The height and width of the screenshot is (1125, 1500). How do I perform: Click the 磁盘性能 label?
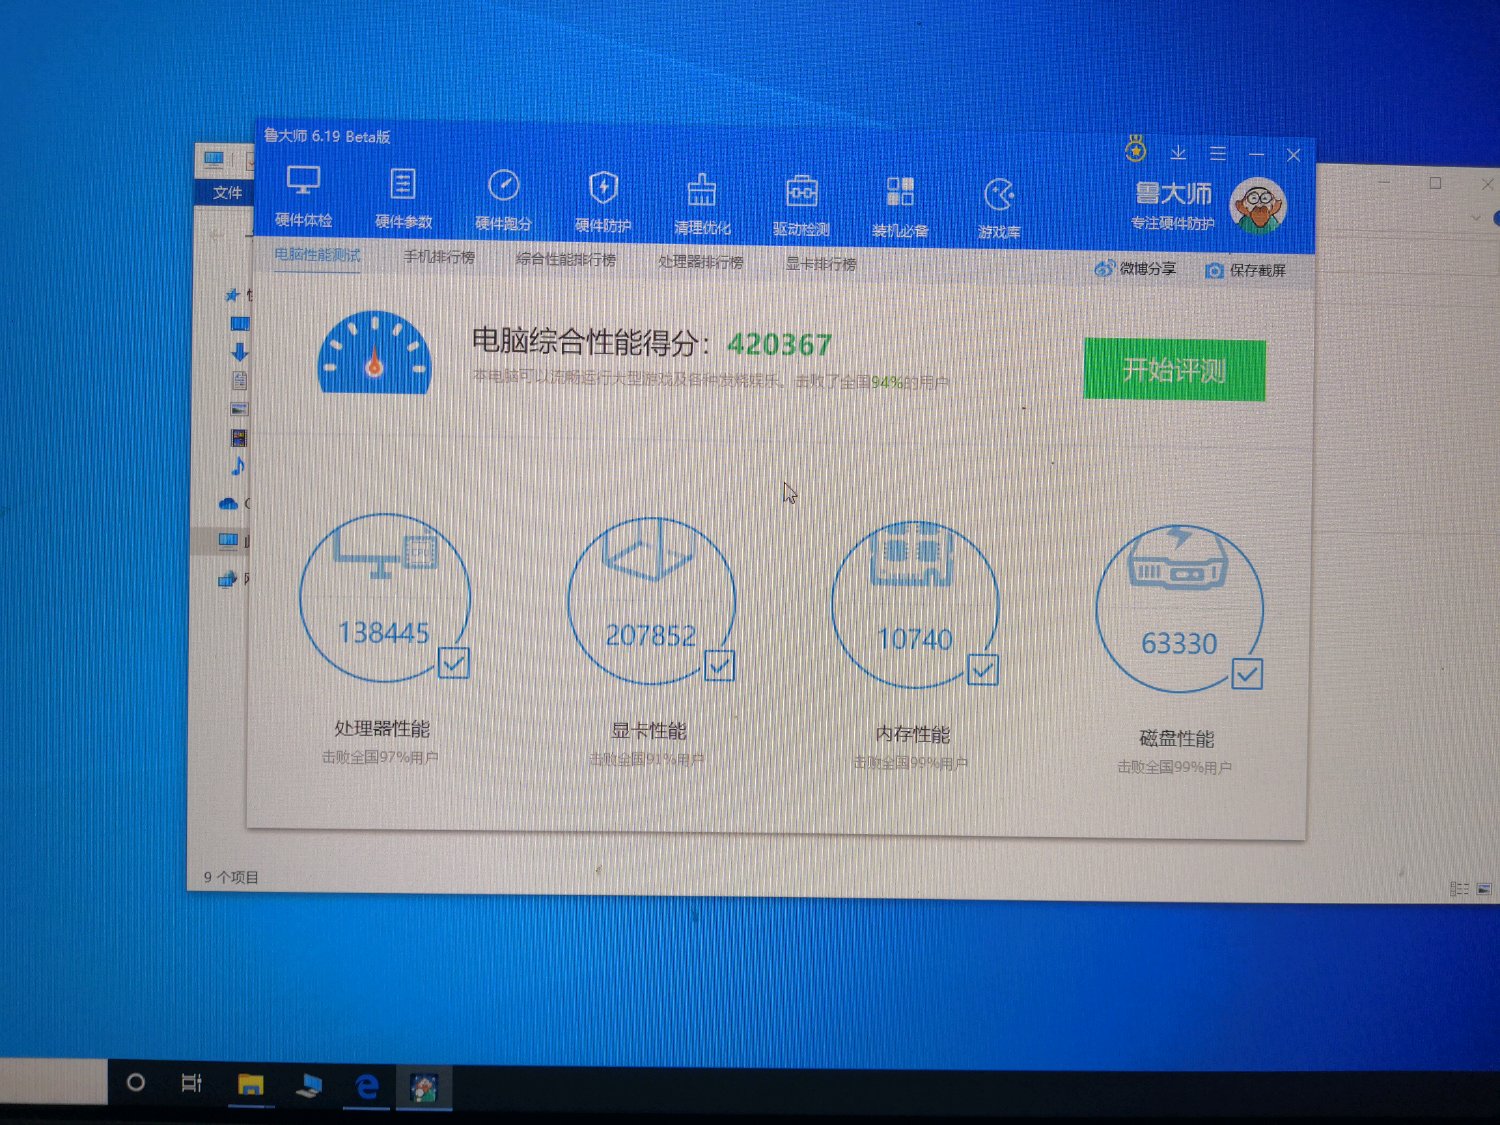click(1177, 739)
